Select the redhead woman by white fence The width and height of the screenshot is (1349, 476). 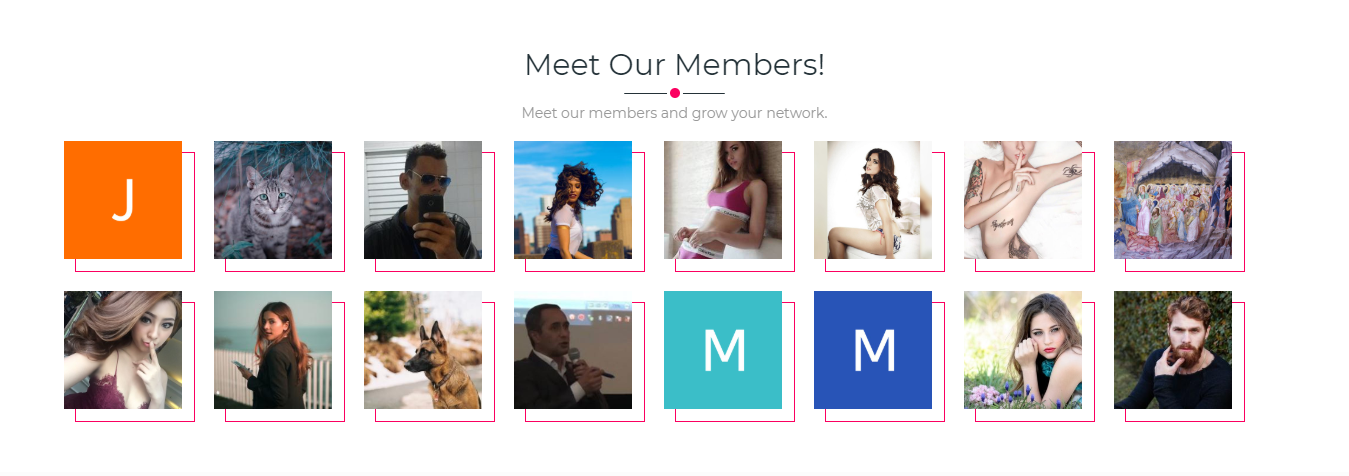(x=273, y=350)
